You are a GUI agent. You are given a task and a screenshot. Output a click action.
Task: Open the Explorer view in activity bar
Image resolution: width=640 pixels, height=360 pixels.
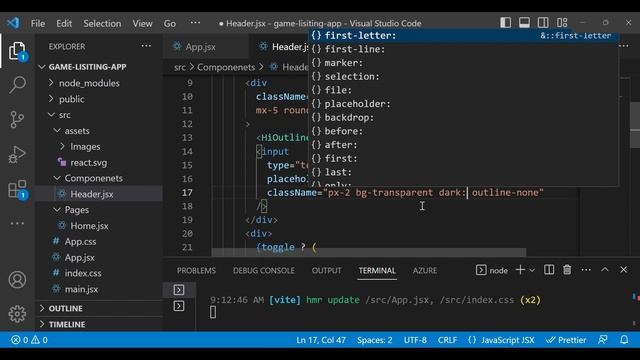(x=17, y=51)
